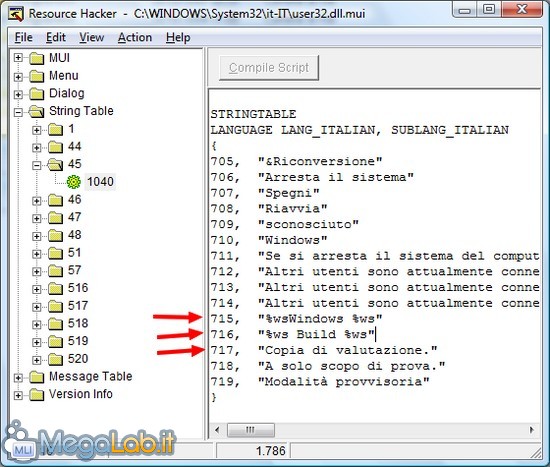Open the Action menu

tap(135, 37)
